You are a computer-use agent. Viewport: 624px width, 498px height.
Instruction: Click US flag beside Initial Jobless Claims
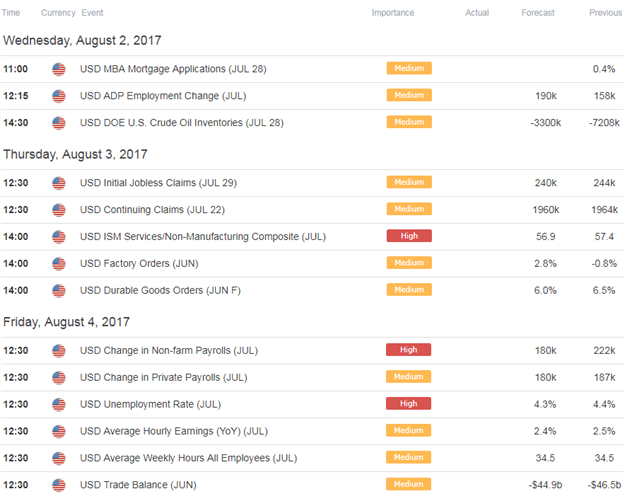coord(58,183)
